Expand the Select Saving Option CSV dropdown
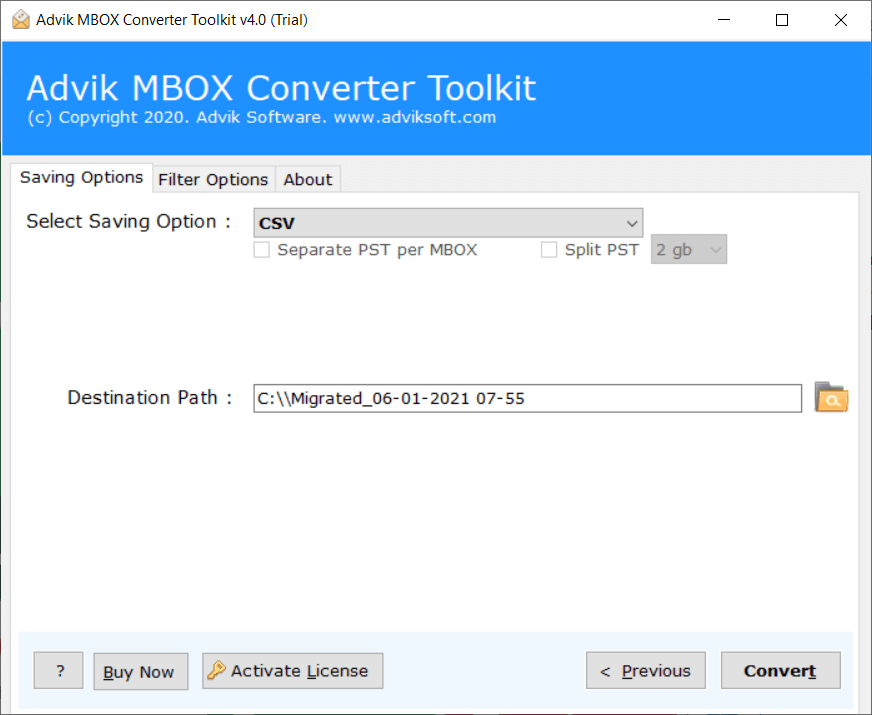Viewport: 872px width, 715px height. (x=447, y=223)
